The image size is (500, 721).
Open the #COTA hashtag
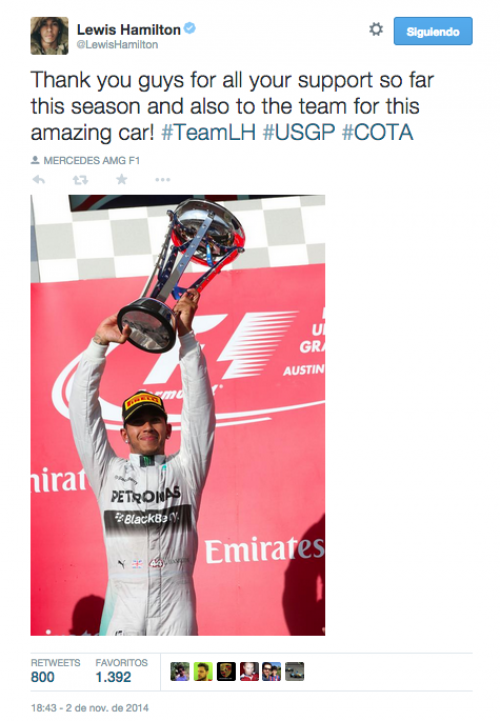[x=378, y=132]
